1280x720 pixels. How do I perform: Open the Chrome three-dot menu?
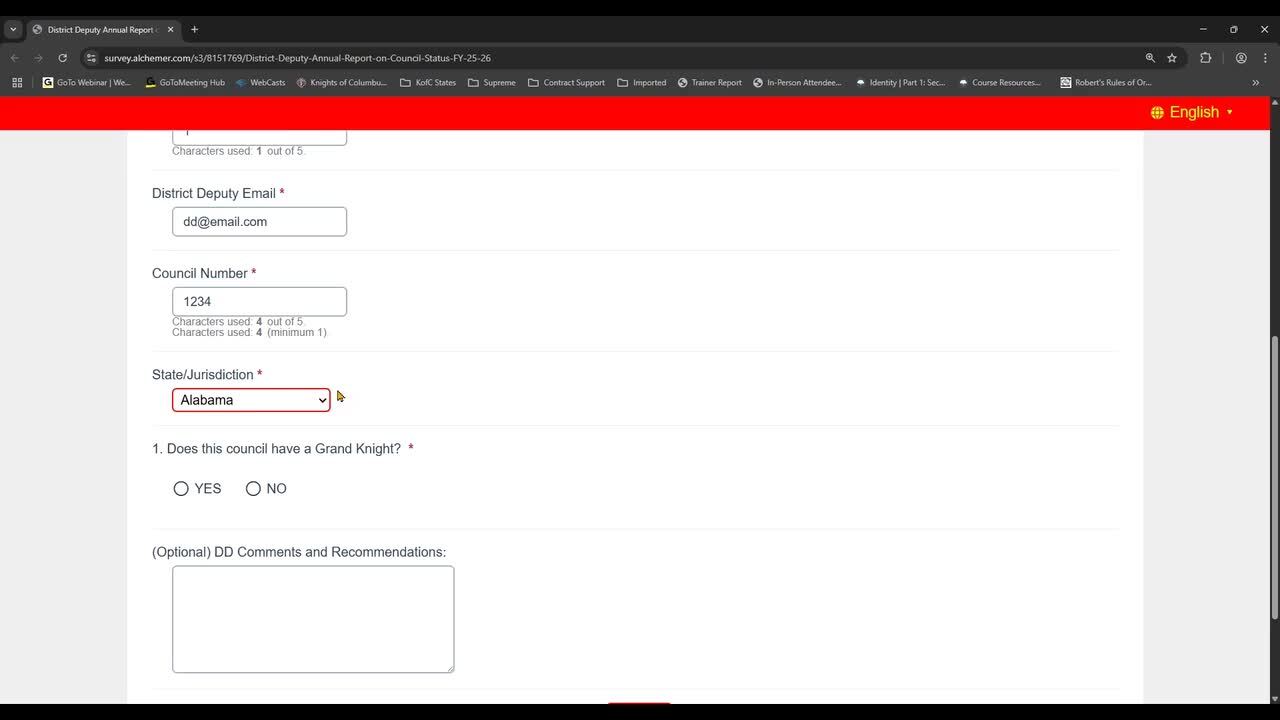click(1265, 58)
